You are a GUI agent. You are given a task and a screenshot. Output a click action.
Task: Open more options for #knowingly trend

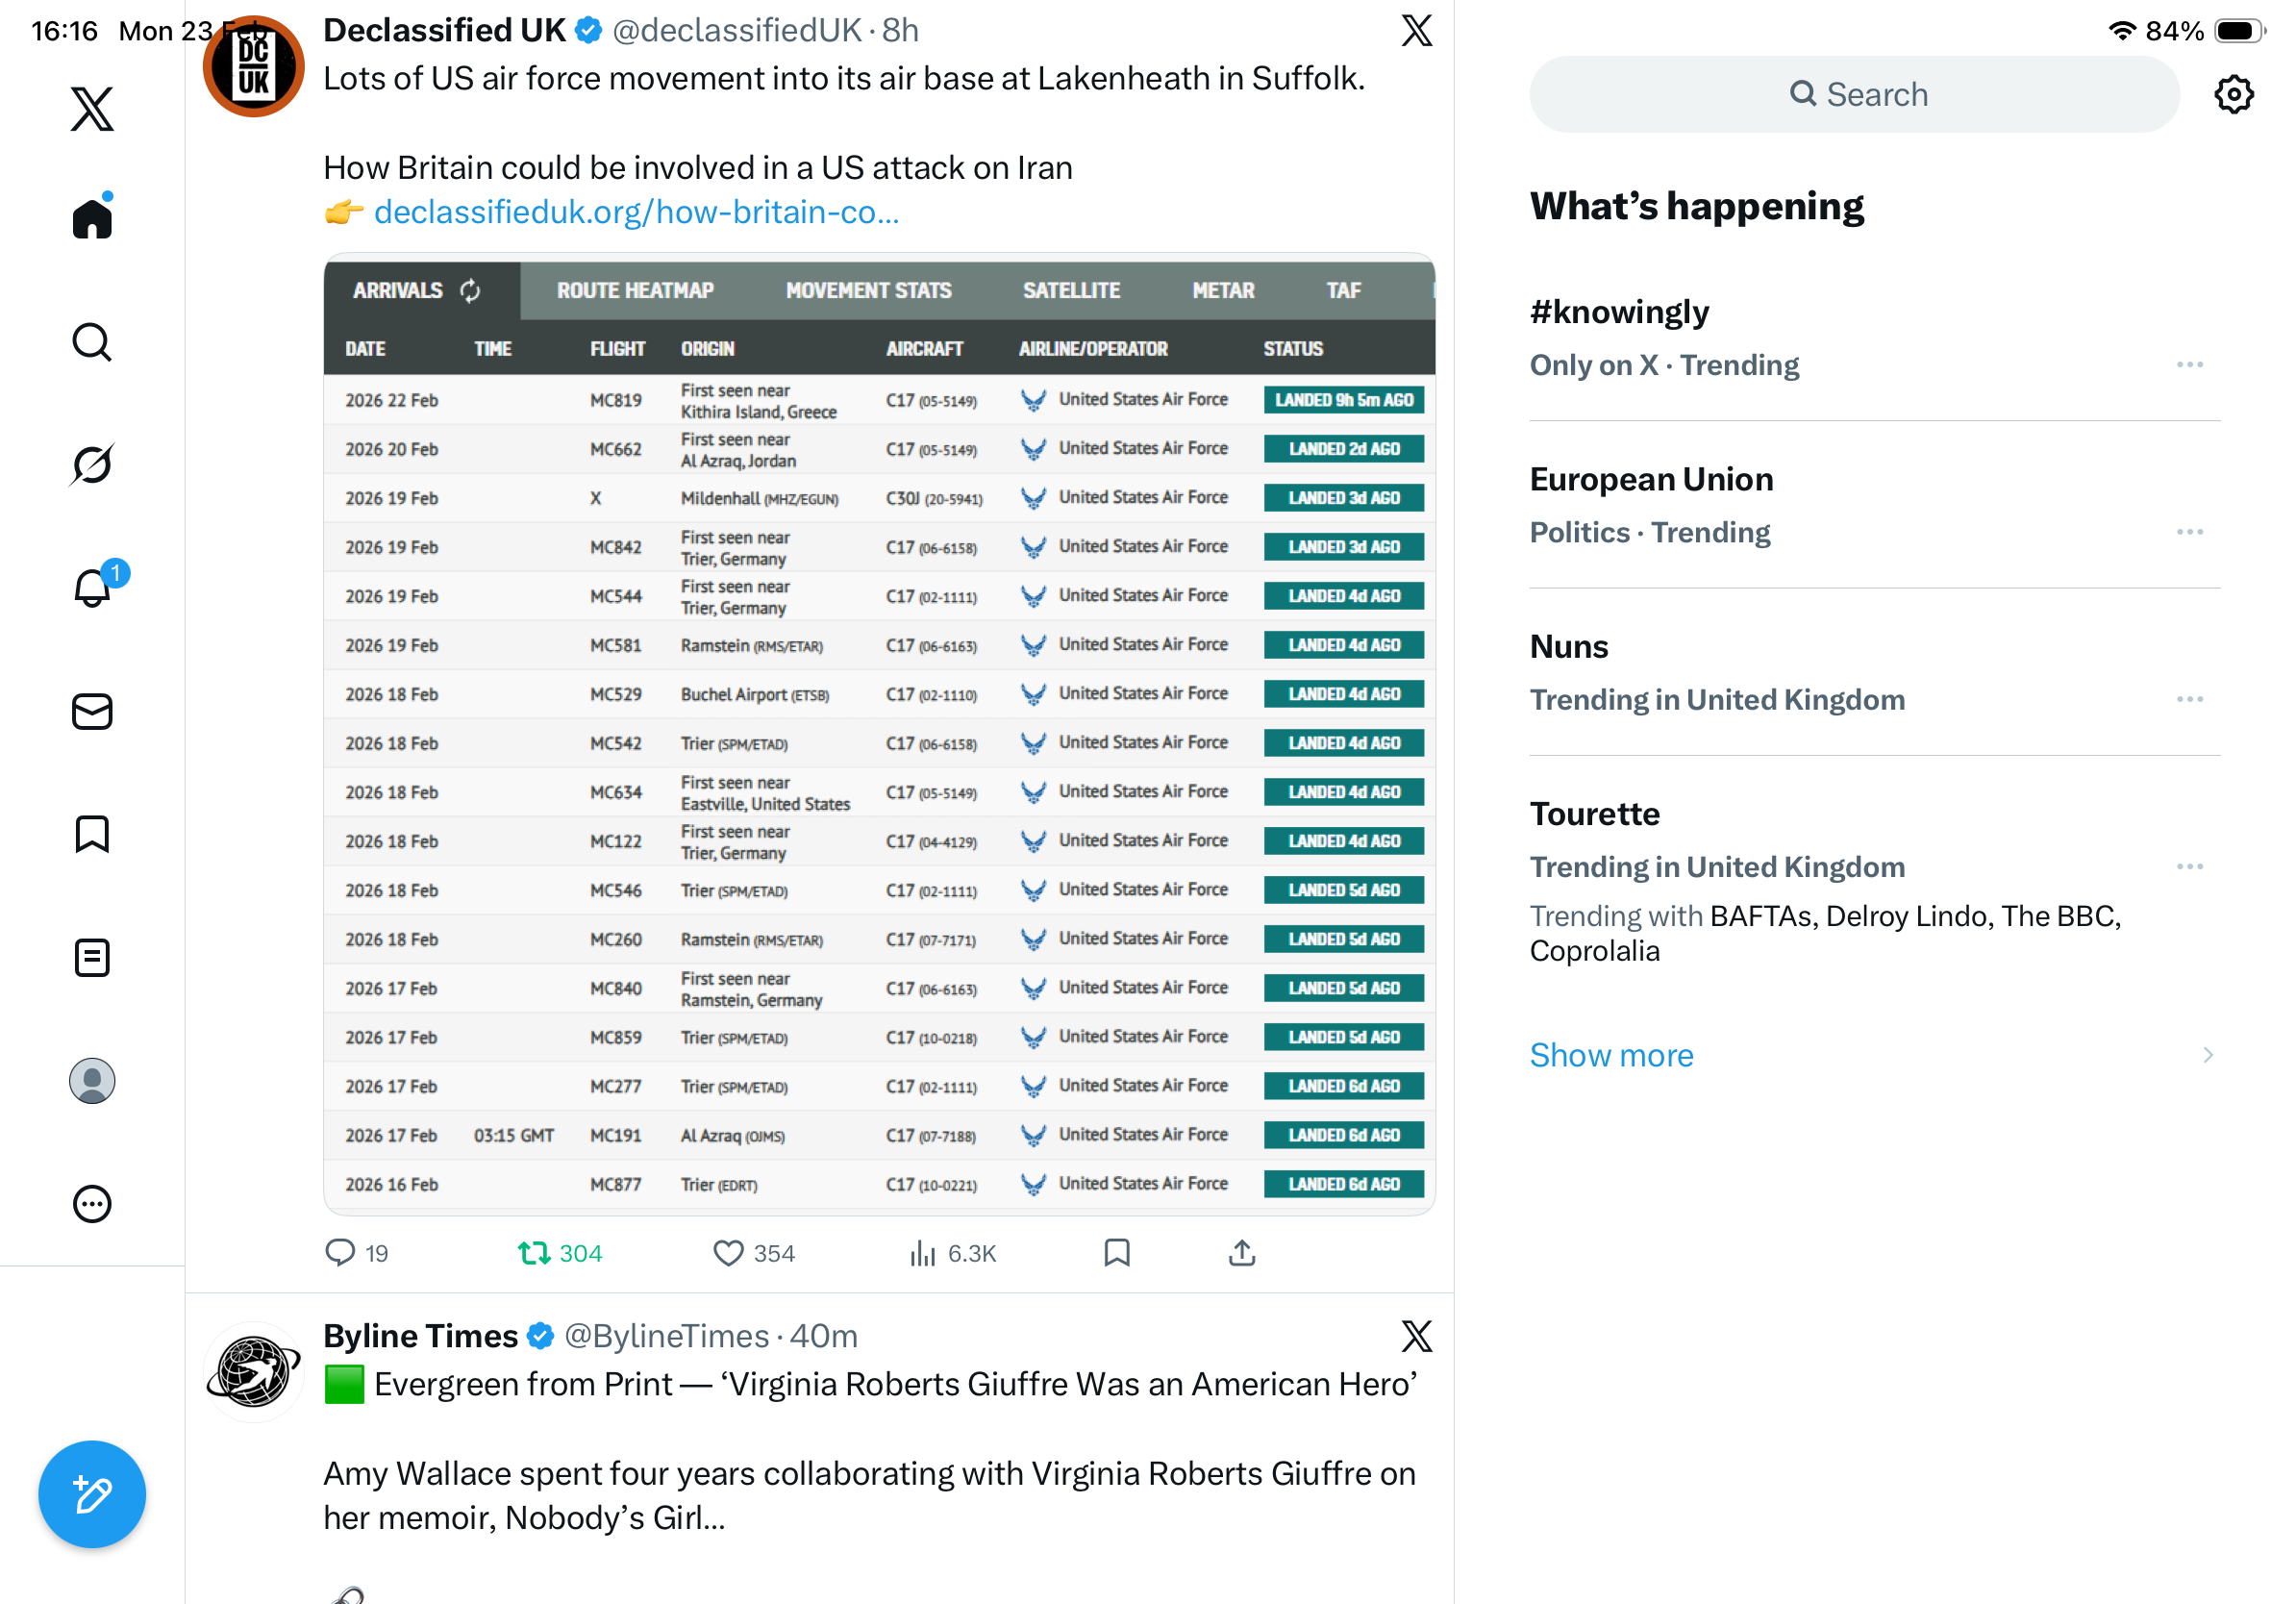[x=2189, y=365]
